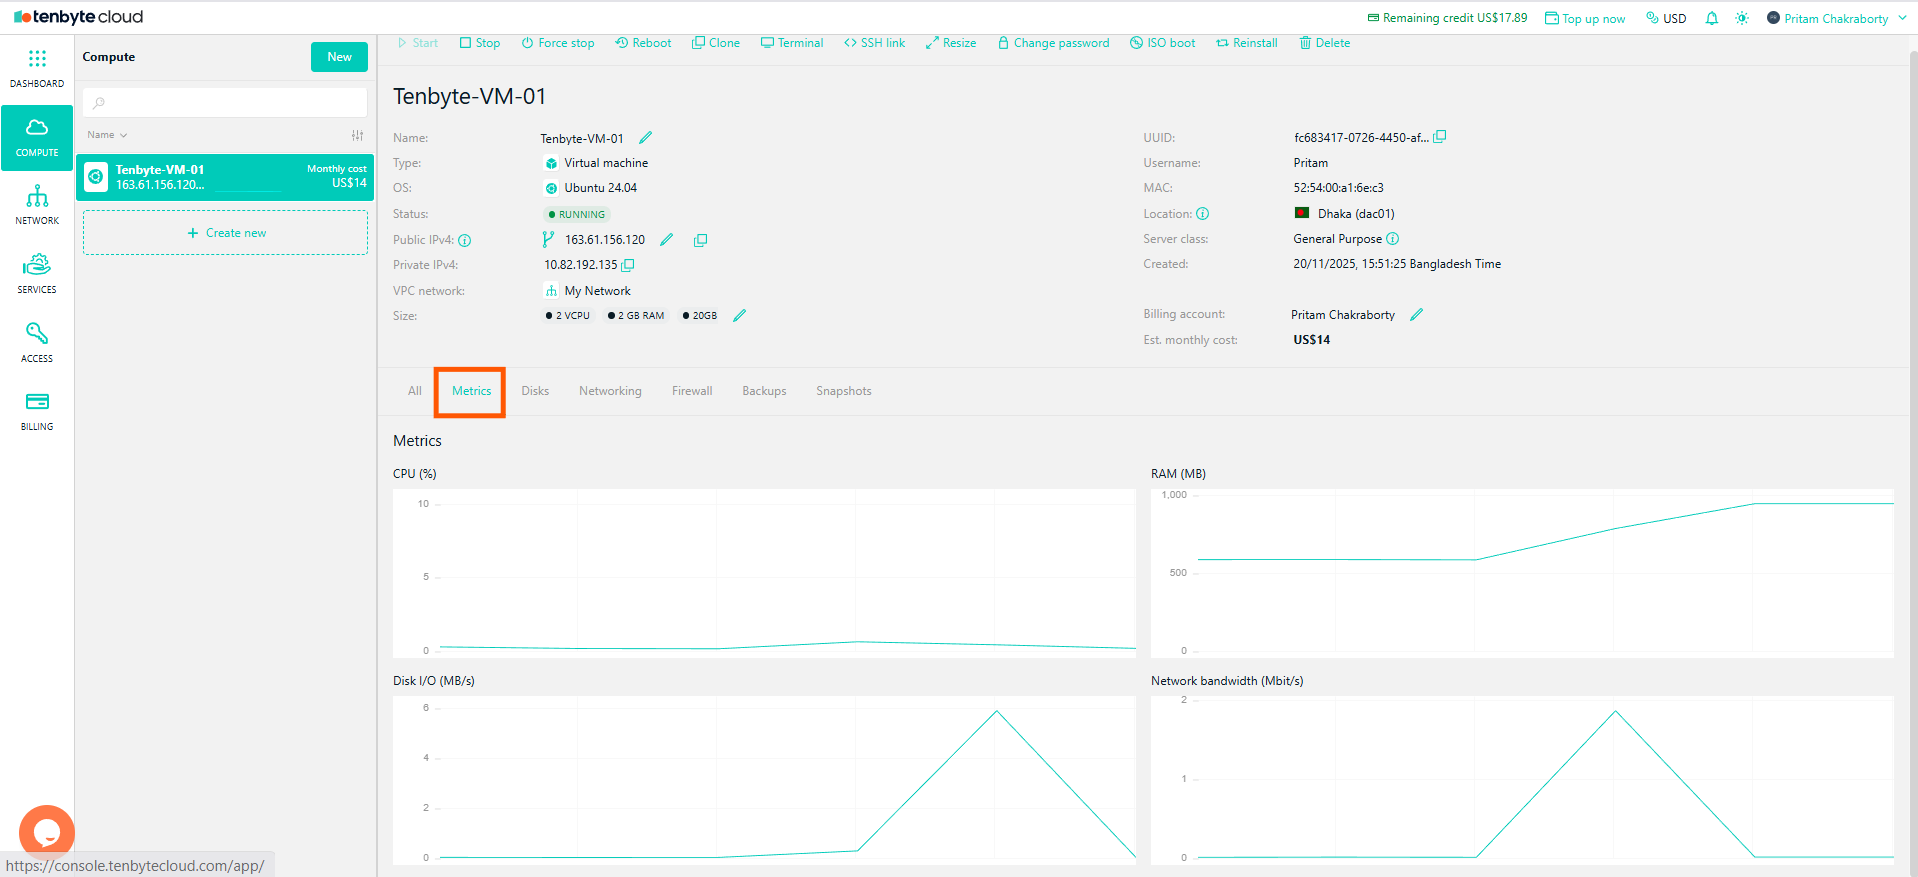1918x877 pixels.
Task: Switch to the Backups tab
Action: pyautogui.click(x=764, y=391)
